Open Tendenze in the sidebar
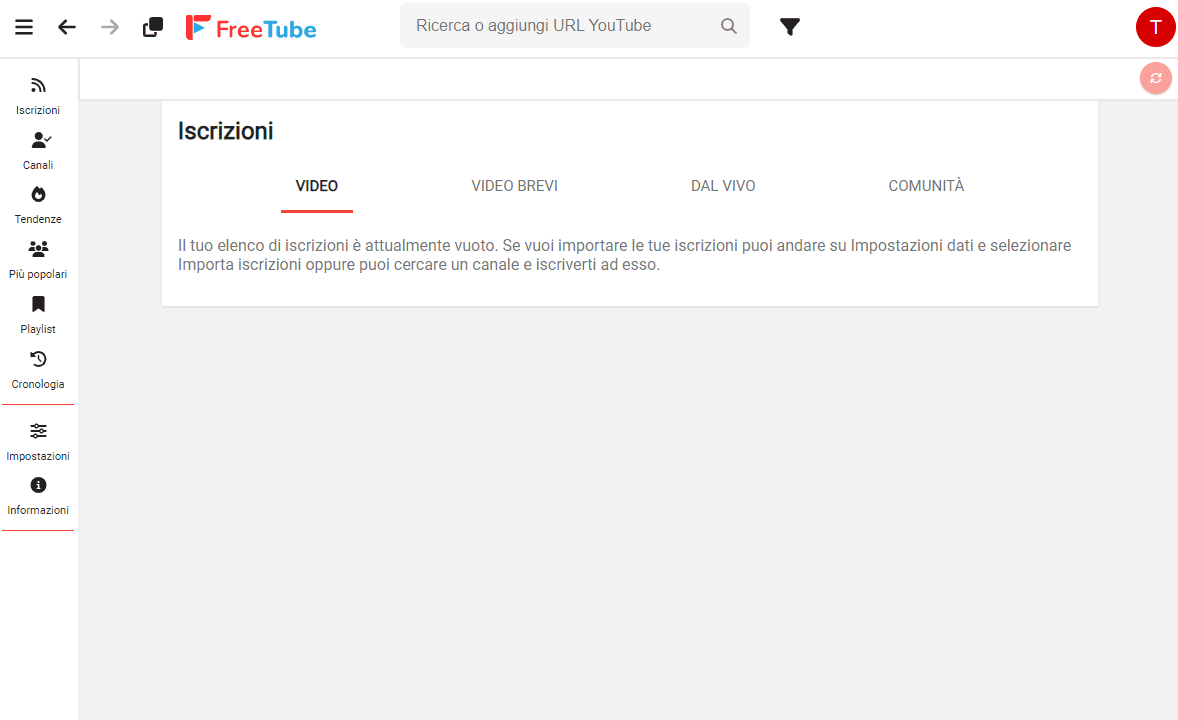Screen dimensions: 1178x720 pyautogui.click(x=38, y=205)
